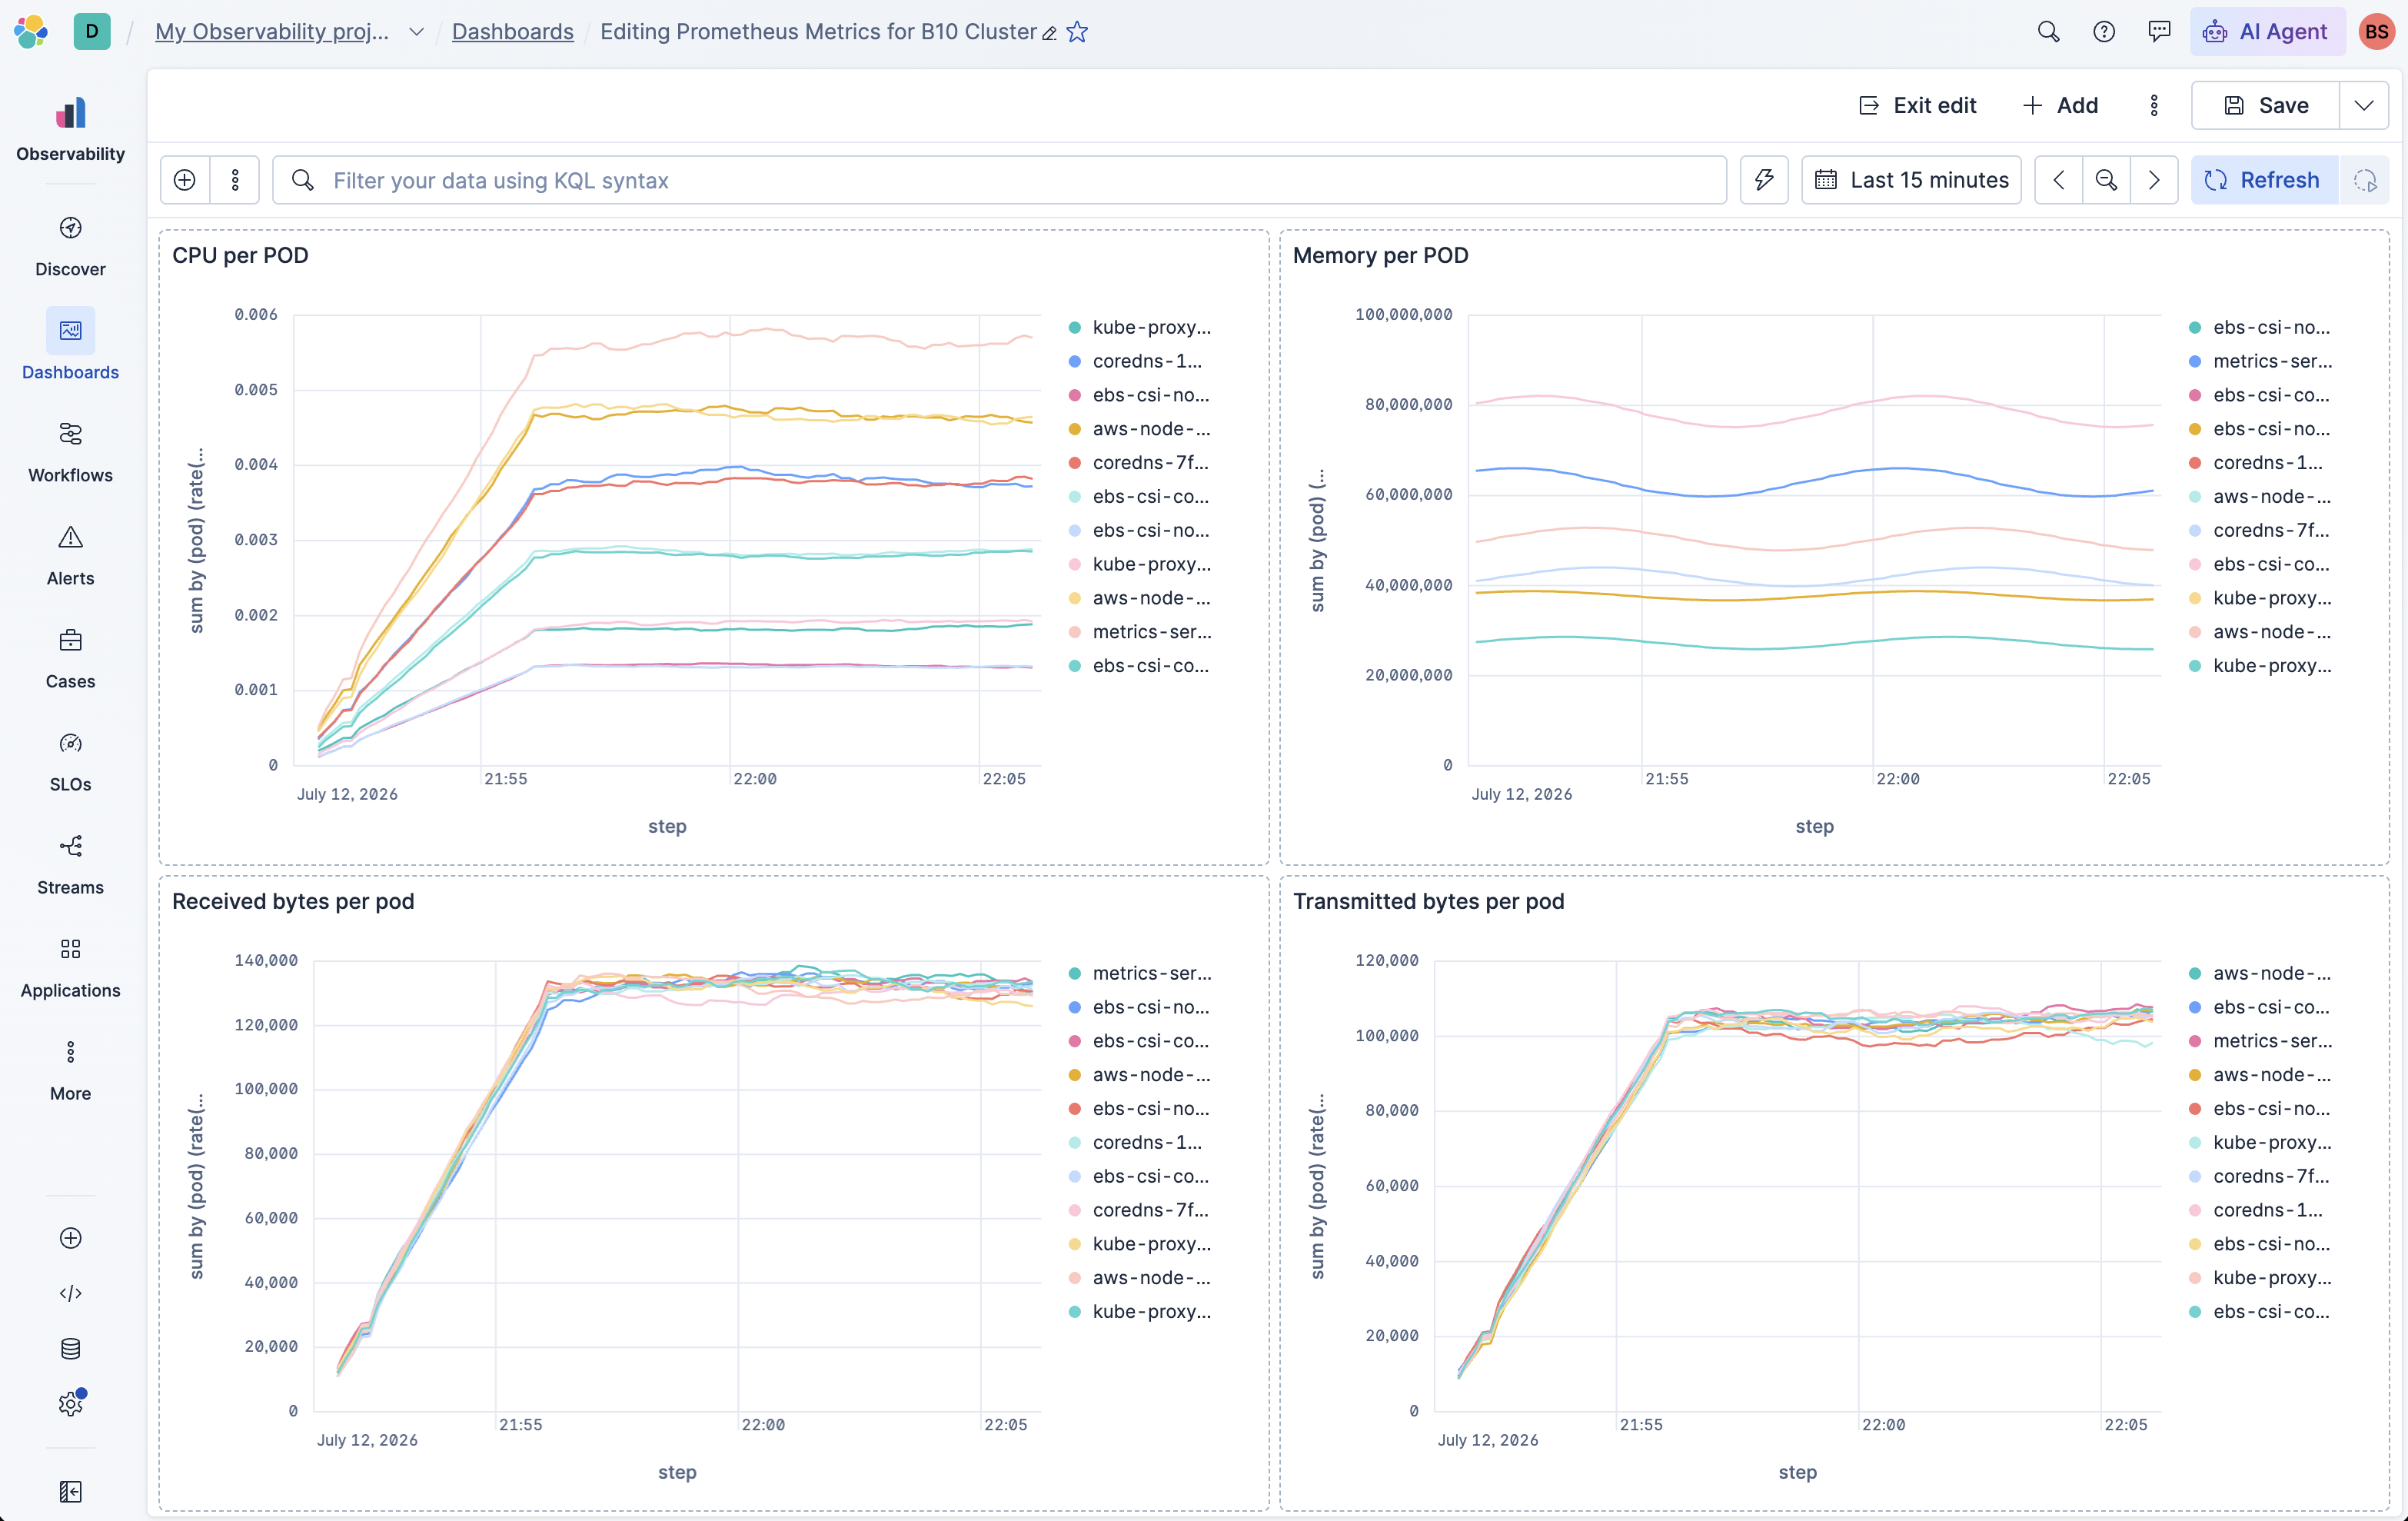Viewport: 2408px width, 1521px height.
Task: Click coredns-1 color dot in Received bytes legend
Action: (x=1074, y=1143)
